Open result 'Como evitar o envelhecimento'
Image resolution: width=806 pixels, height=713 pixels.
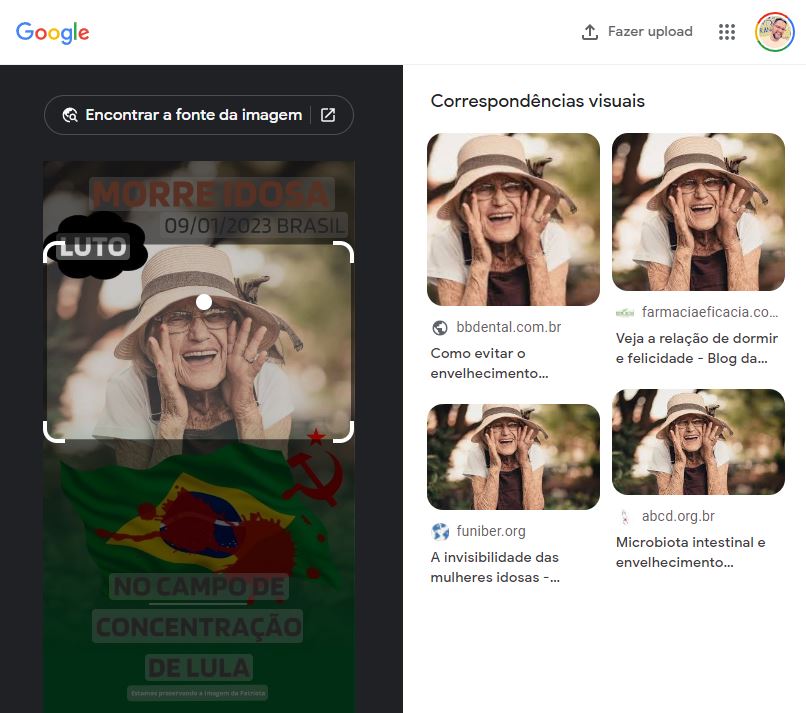(489, 363)
